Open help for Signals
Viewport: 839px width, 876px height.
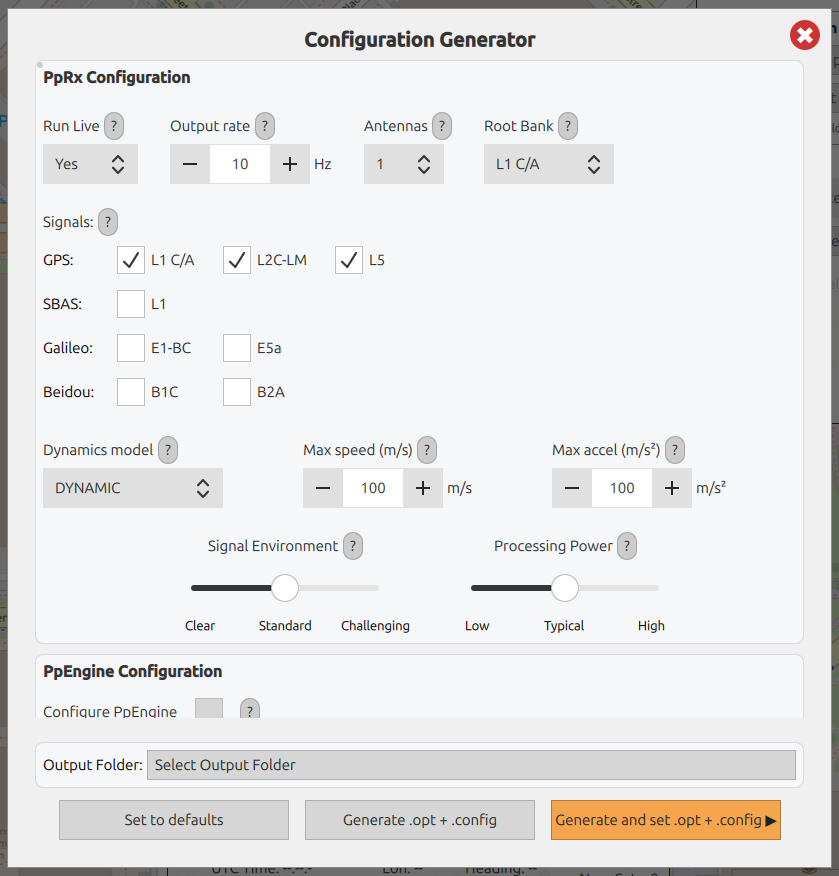108,222
